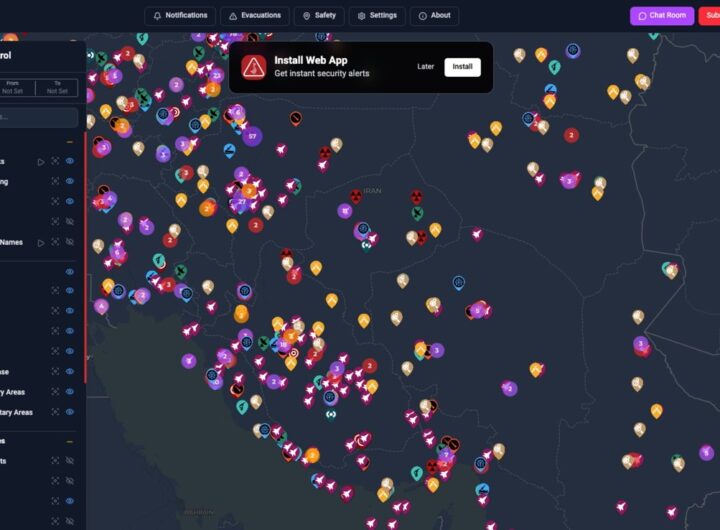Click the chat bubble icon in Chat Room
Screen dimensions: 720x530
(642, 16)
